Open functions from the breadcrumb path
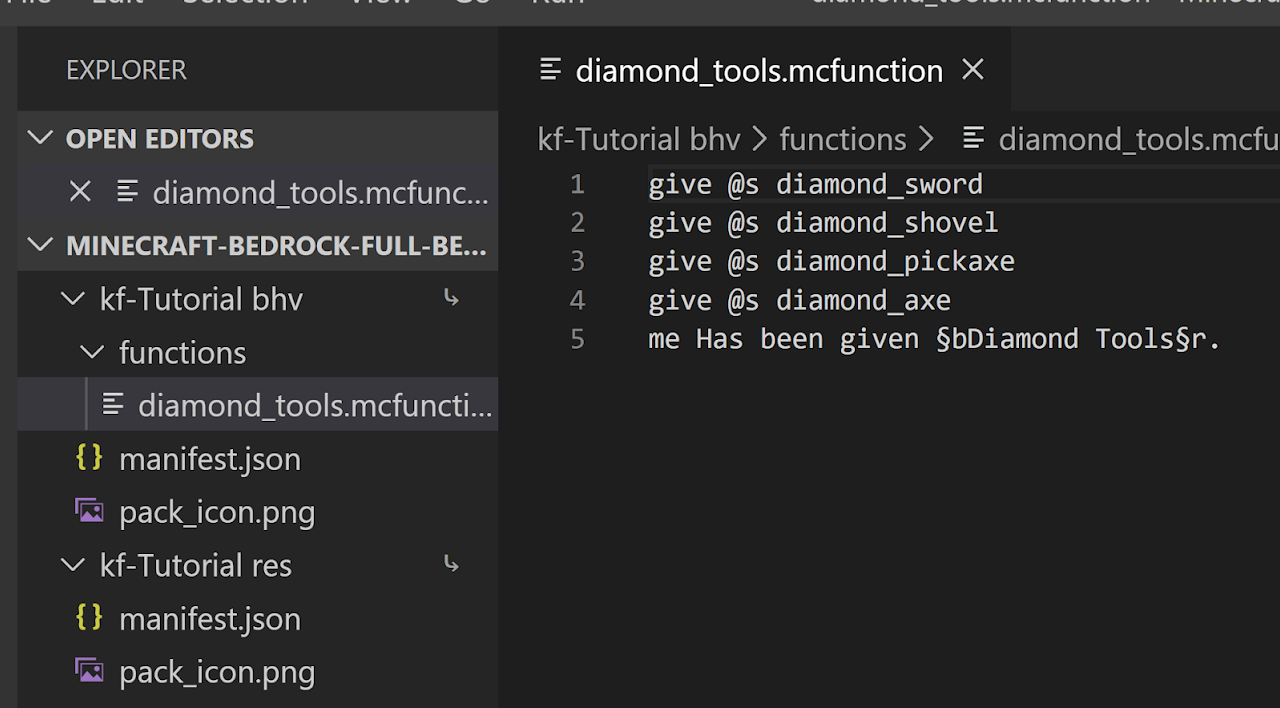Image resolution: width=1280 pixels, height=708 pixels. (843, 138)
